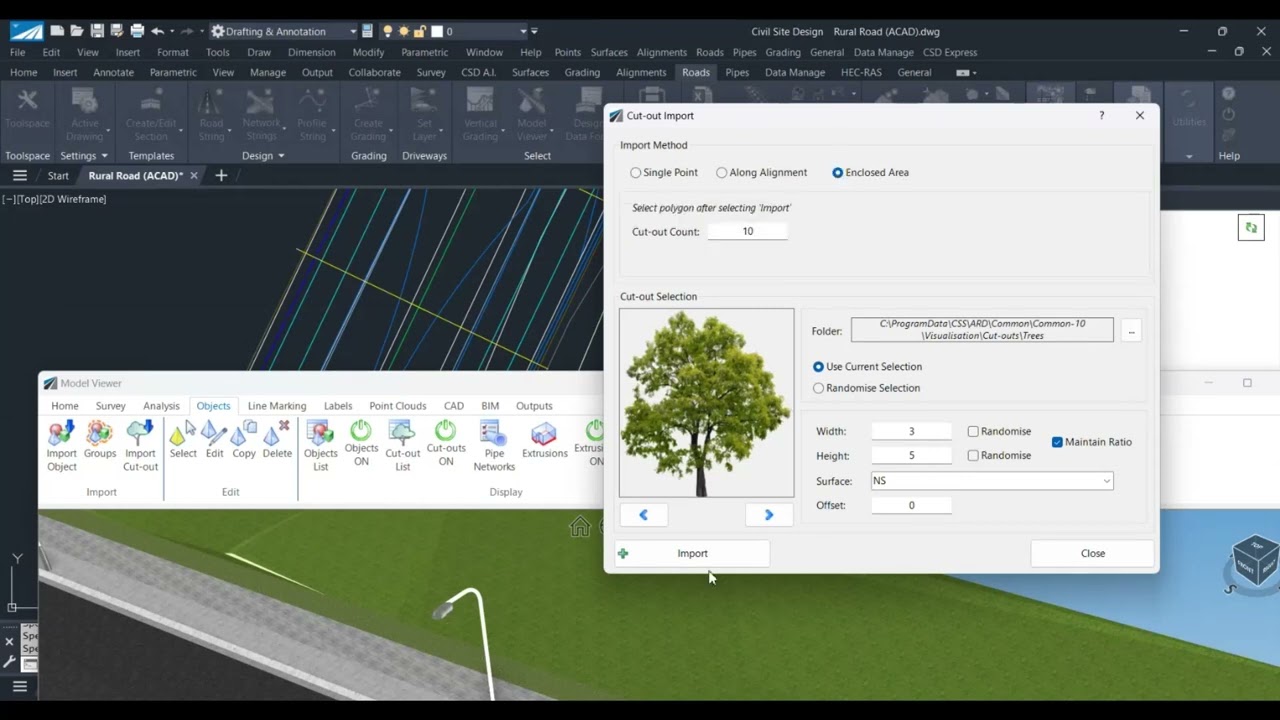Screen dimensions: 1280x720
Task: Click the Edit object tool
Action: [x=214, y=440]
